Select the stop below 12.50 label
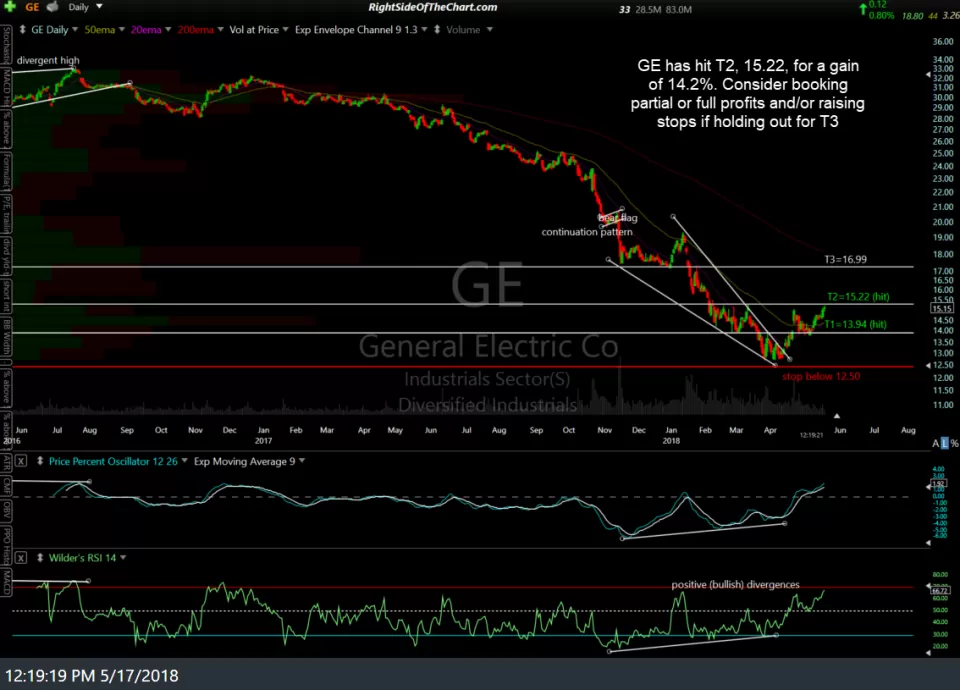 [821, 376]
